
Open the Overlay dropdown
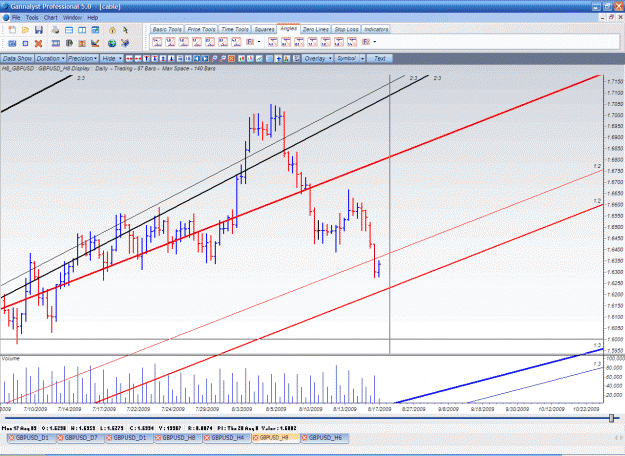318,59
